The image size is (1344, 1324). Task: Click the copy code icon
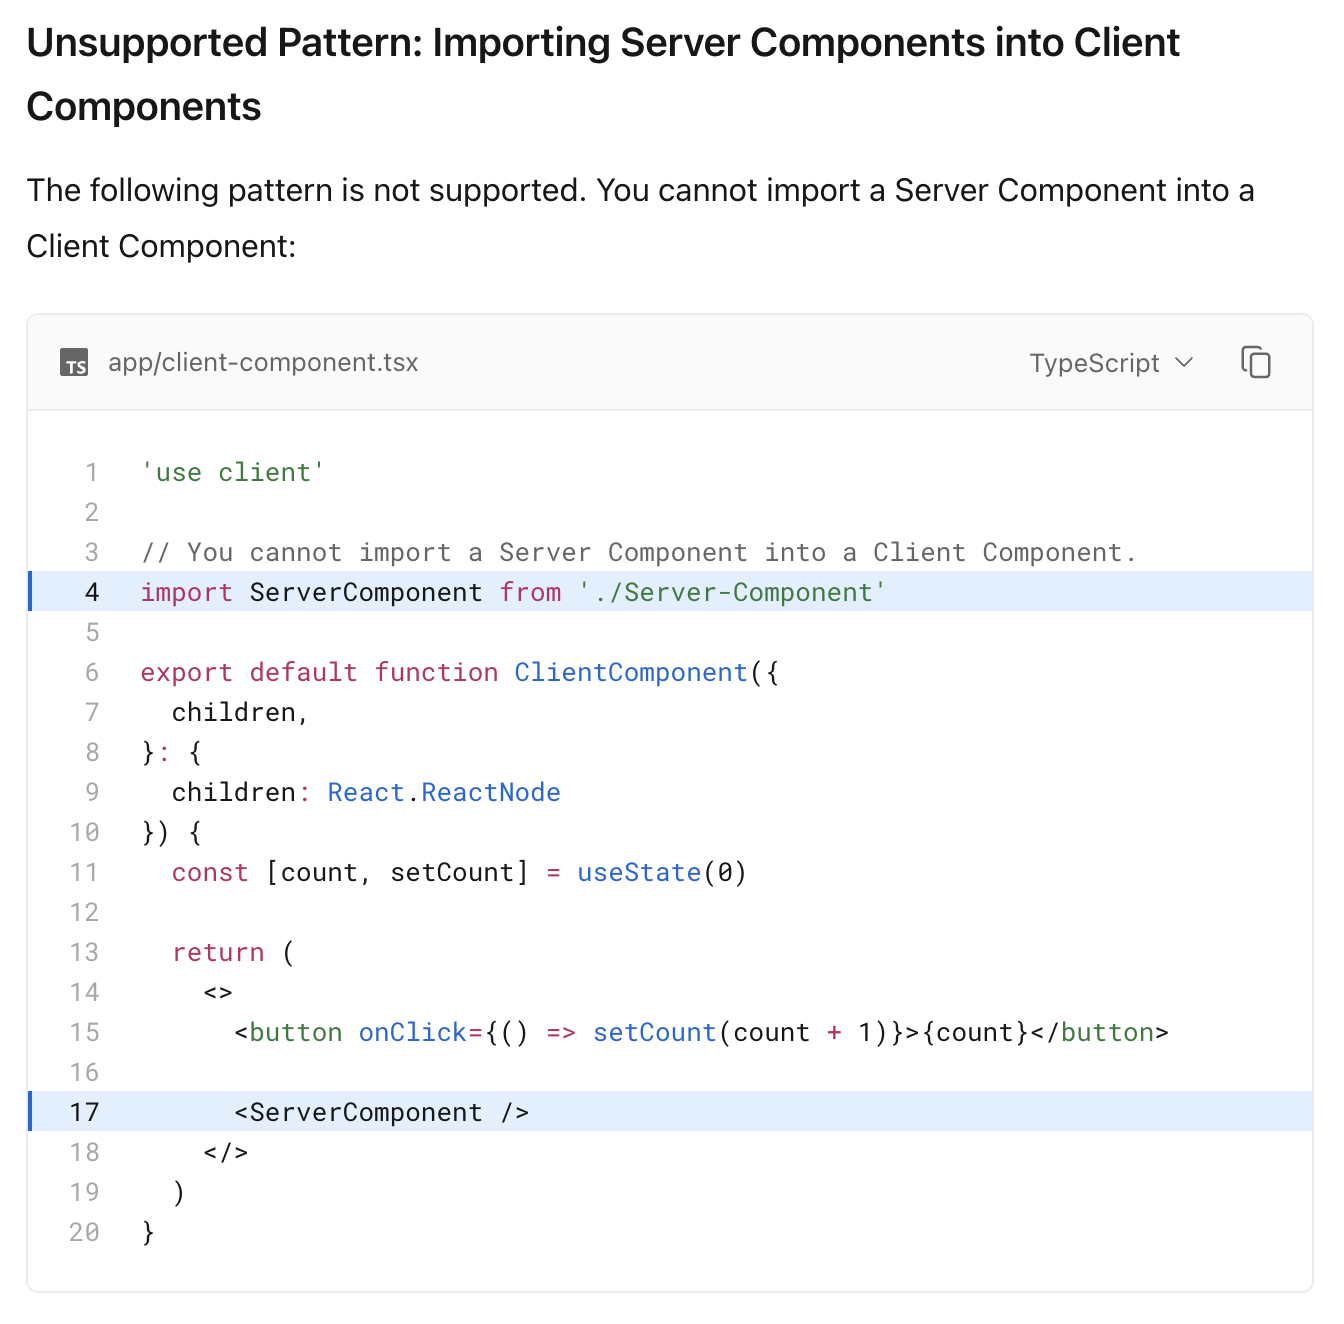(x=1256, y=362)
